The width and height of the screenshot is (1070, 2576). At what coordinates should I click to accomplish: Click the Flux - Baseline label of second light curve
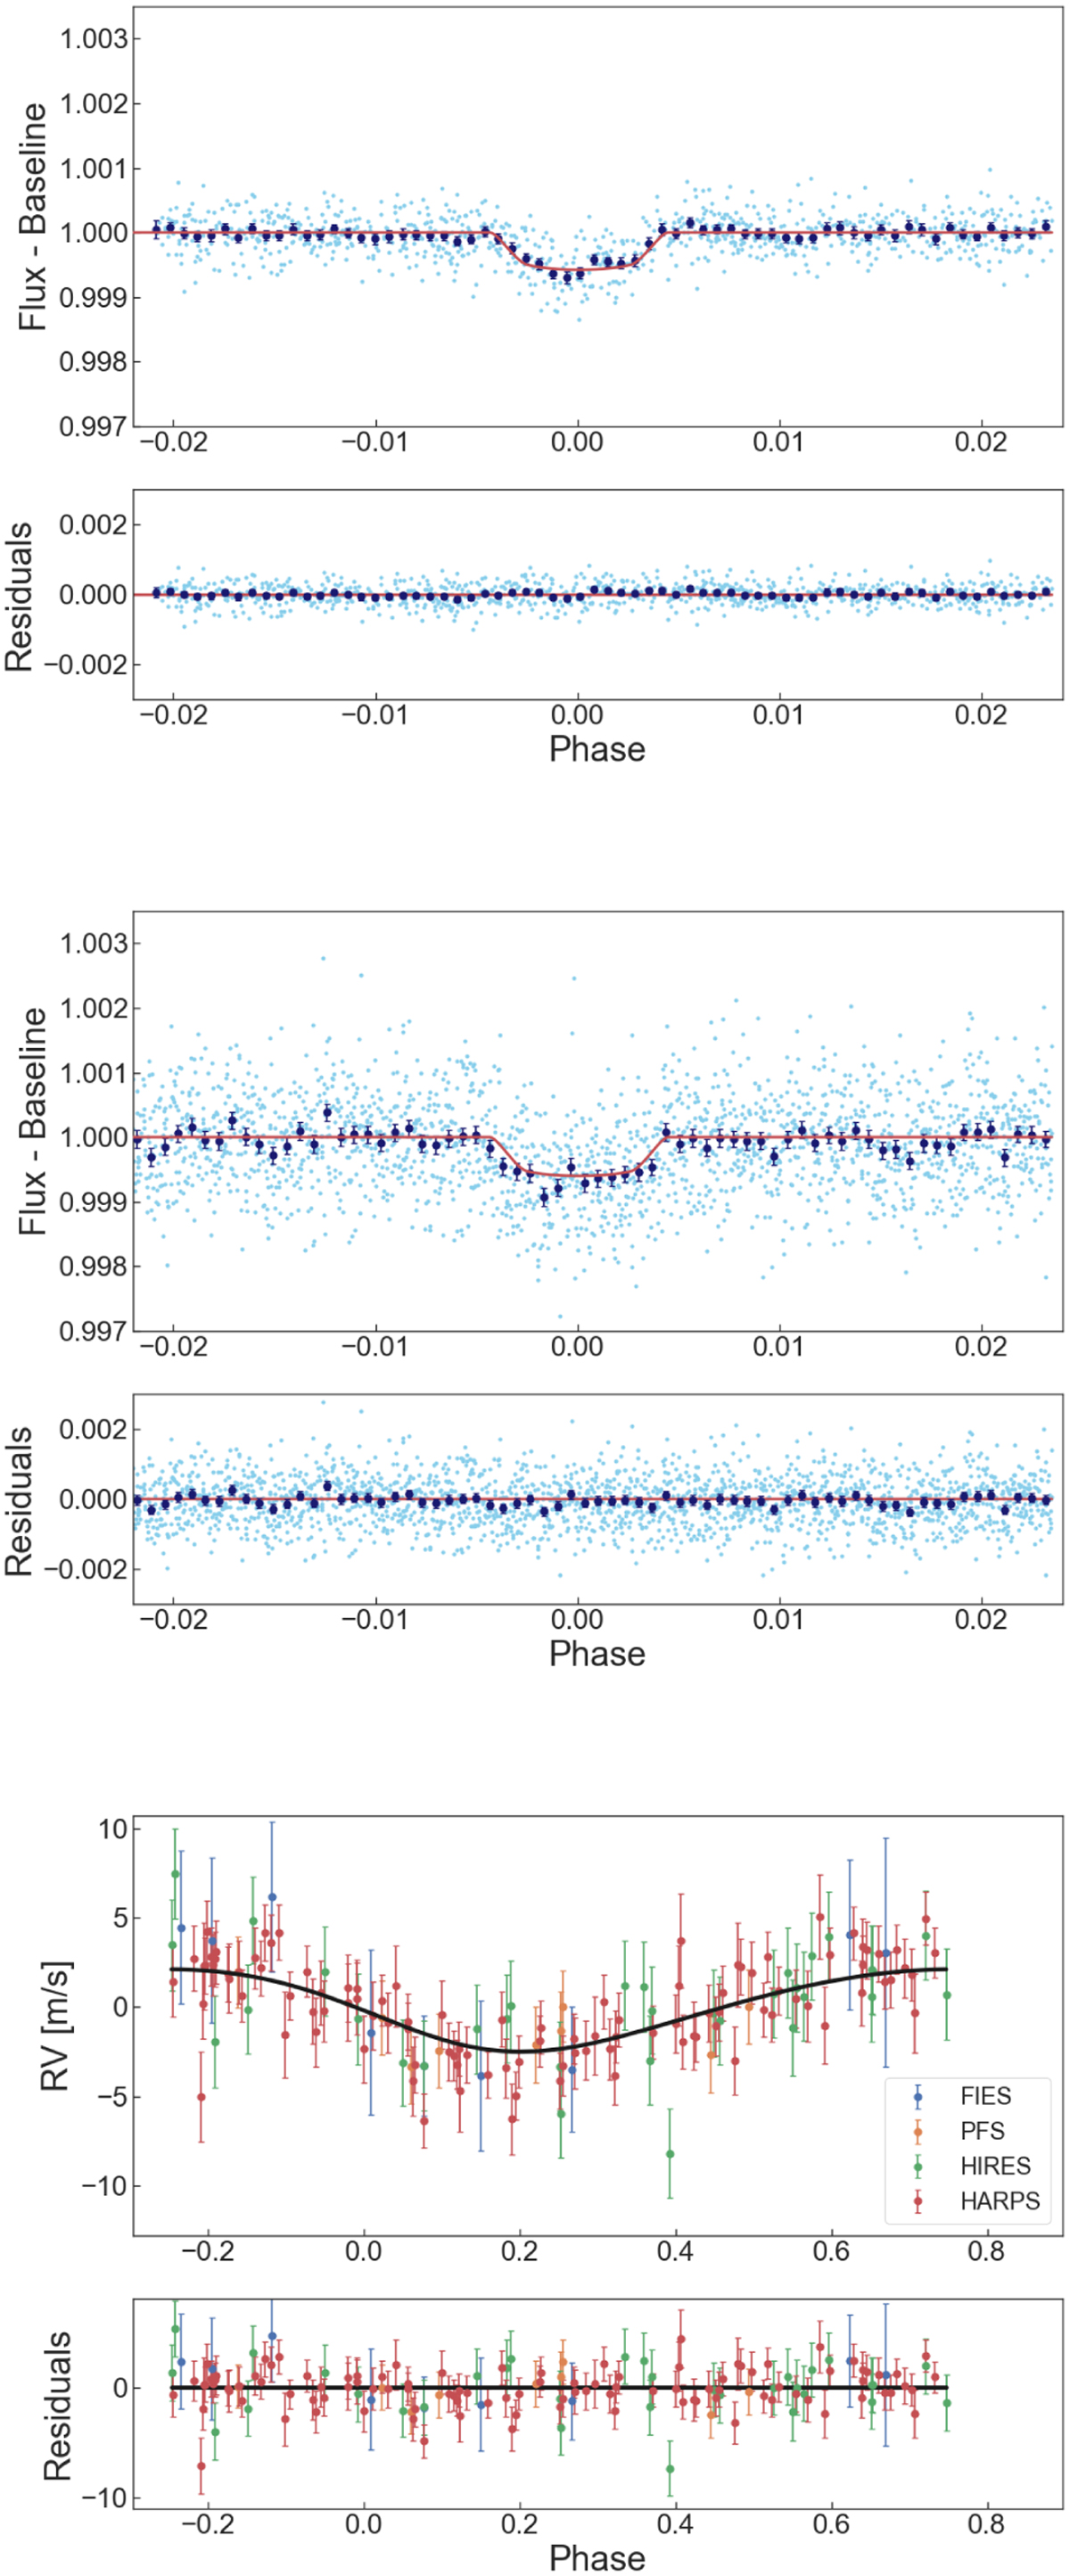pos(34,1121)
